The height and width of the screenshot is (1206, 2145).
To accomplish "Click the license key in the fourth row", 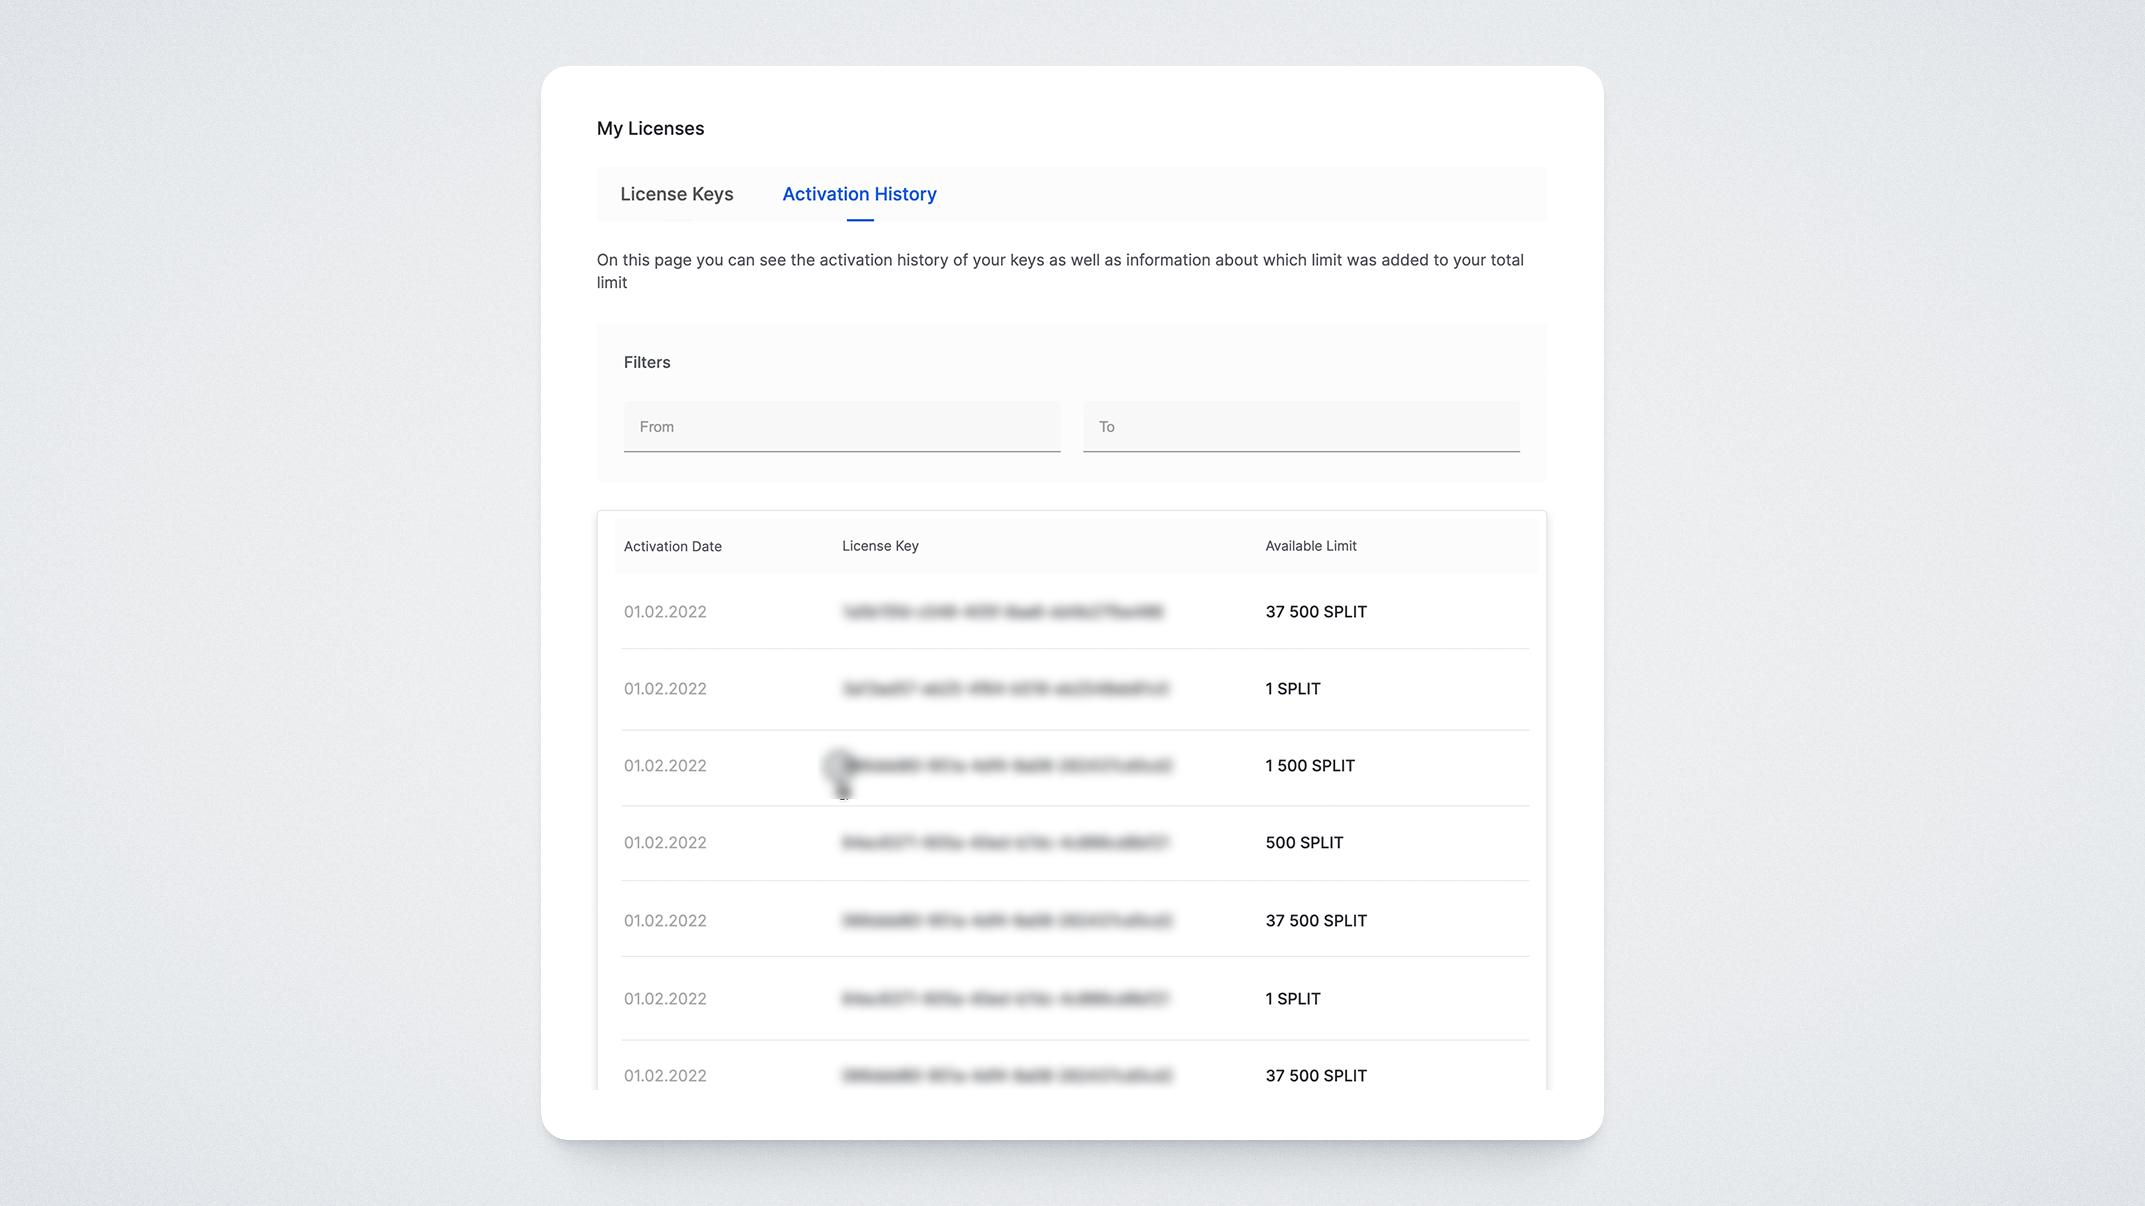I will coord(1004,843).
